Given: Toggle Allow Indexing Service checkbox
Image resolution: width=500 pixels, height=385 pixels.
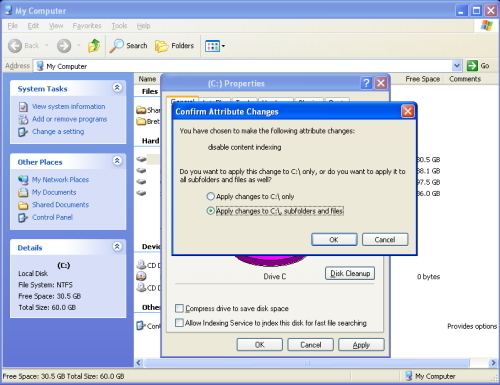Looking at the screenshot, I should coord(179,323).
